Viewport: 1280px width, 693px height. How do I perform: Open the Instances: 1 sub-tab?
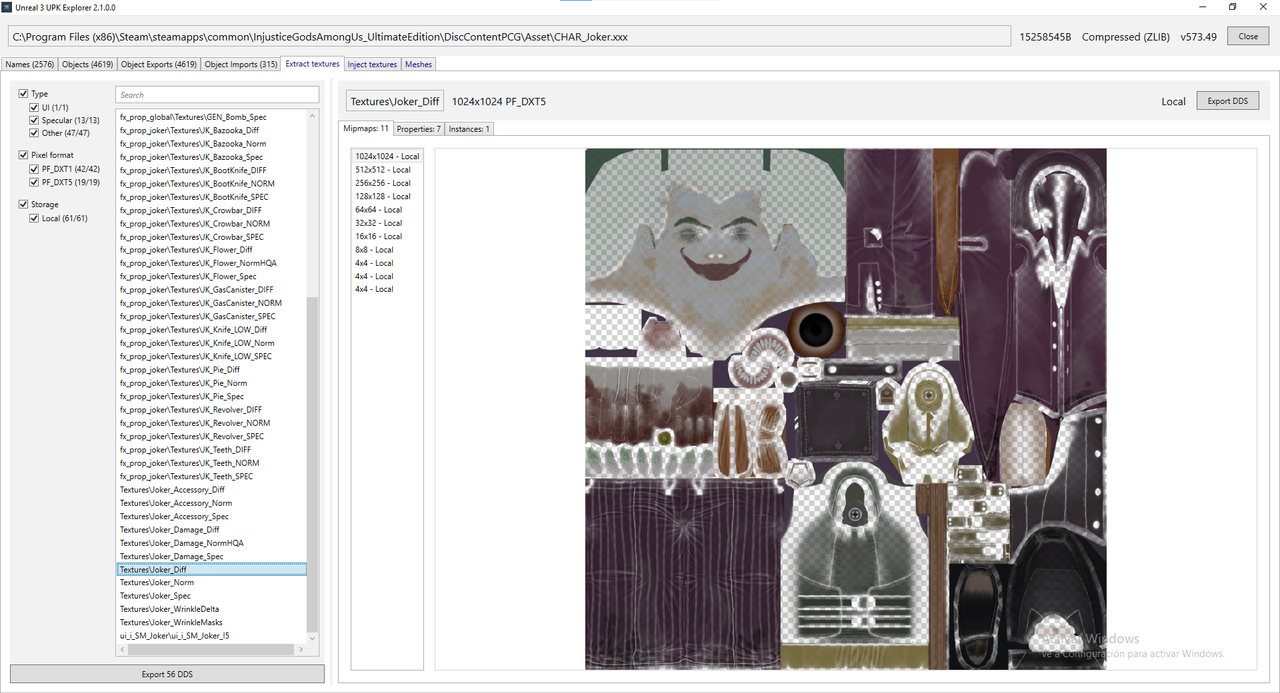468,129
